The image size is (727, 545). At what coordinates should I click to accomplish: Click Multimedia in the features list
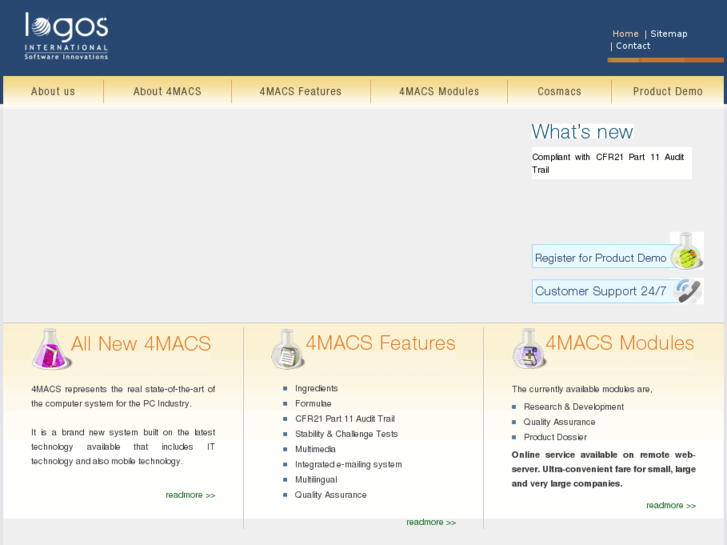point(315,449)
